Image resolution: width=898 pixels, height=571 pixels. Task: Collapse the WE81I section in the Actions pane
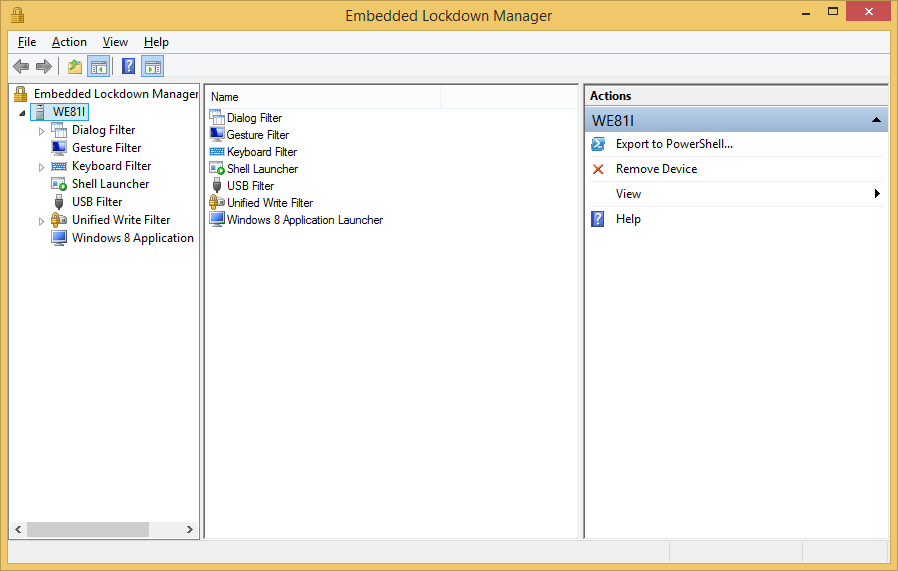[x=876, y=120]
